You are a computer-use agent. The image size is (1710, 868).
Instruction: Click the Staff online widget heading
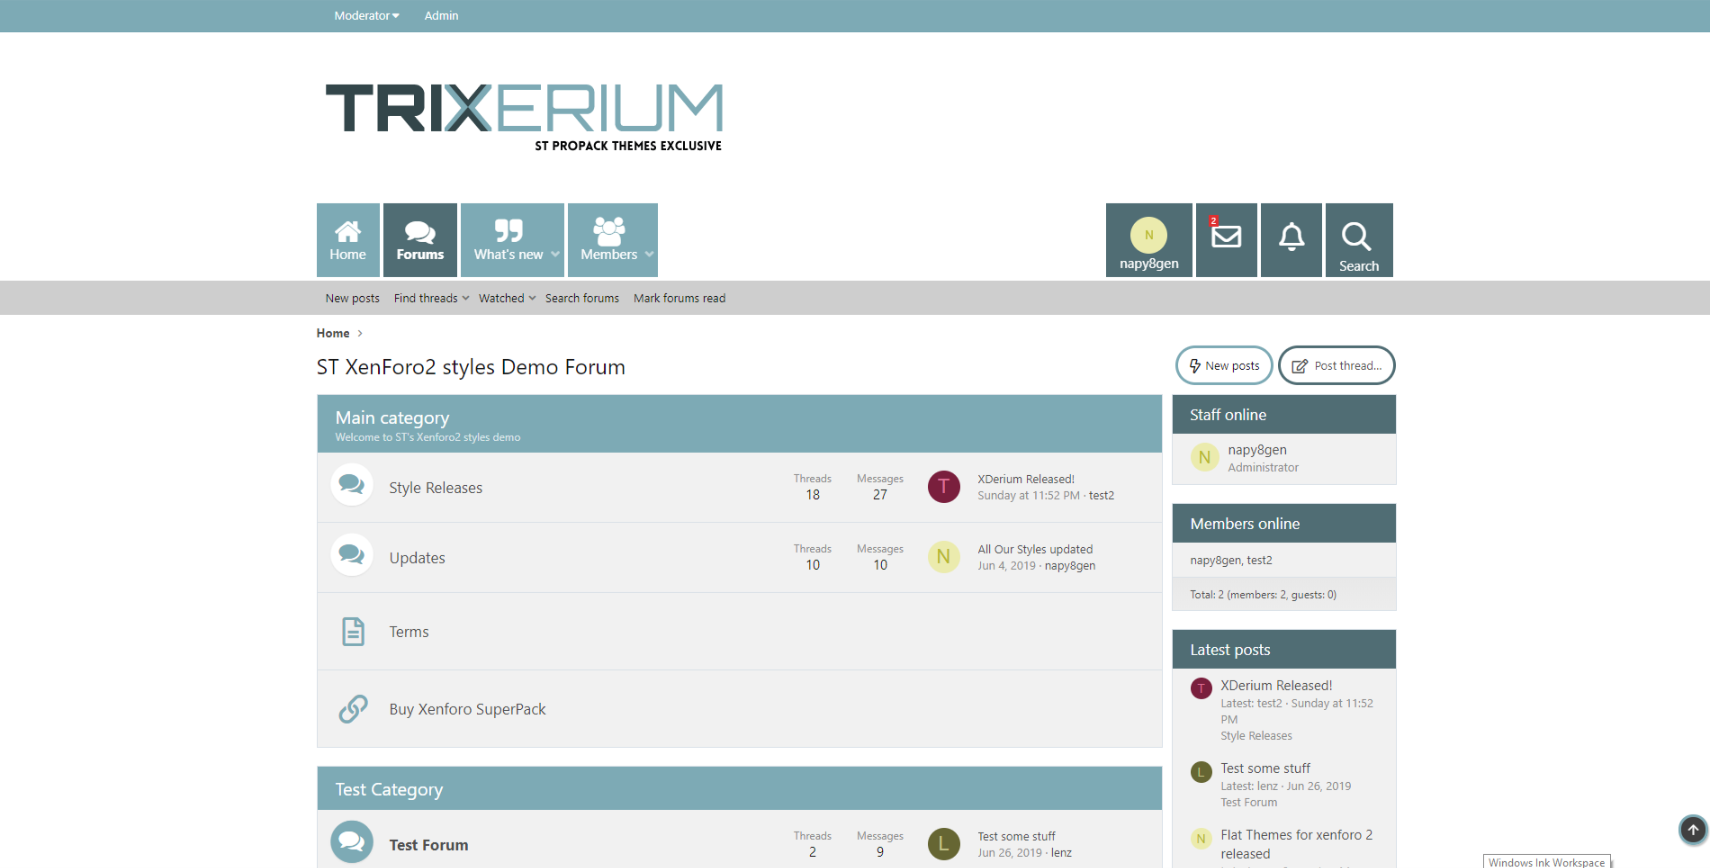(x=1228, y=415)
